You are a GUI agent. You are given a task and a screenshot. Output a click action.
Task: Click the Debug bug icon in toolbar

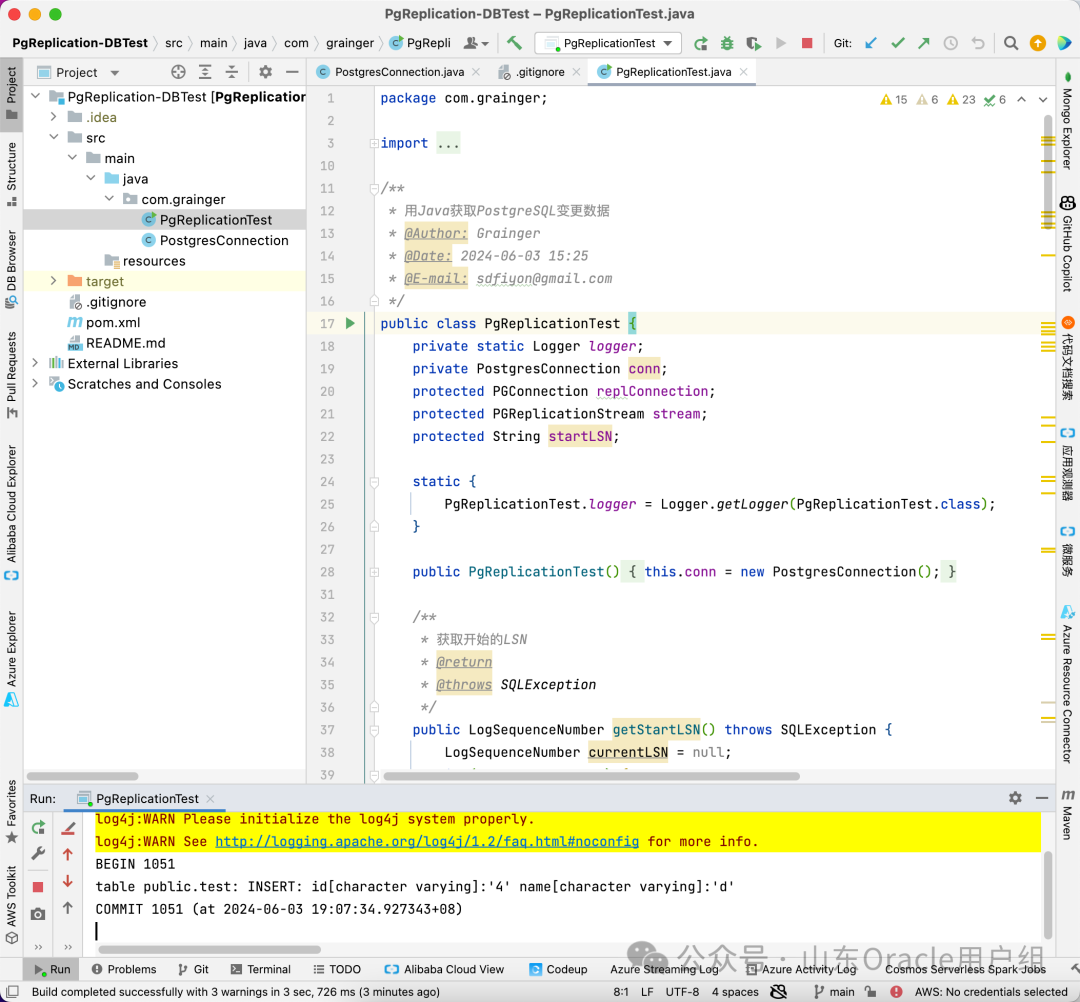[727, 43]
